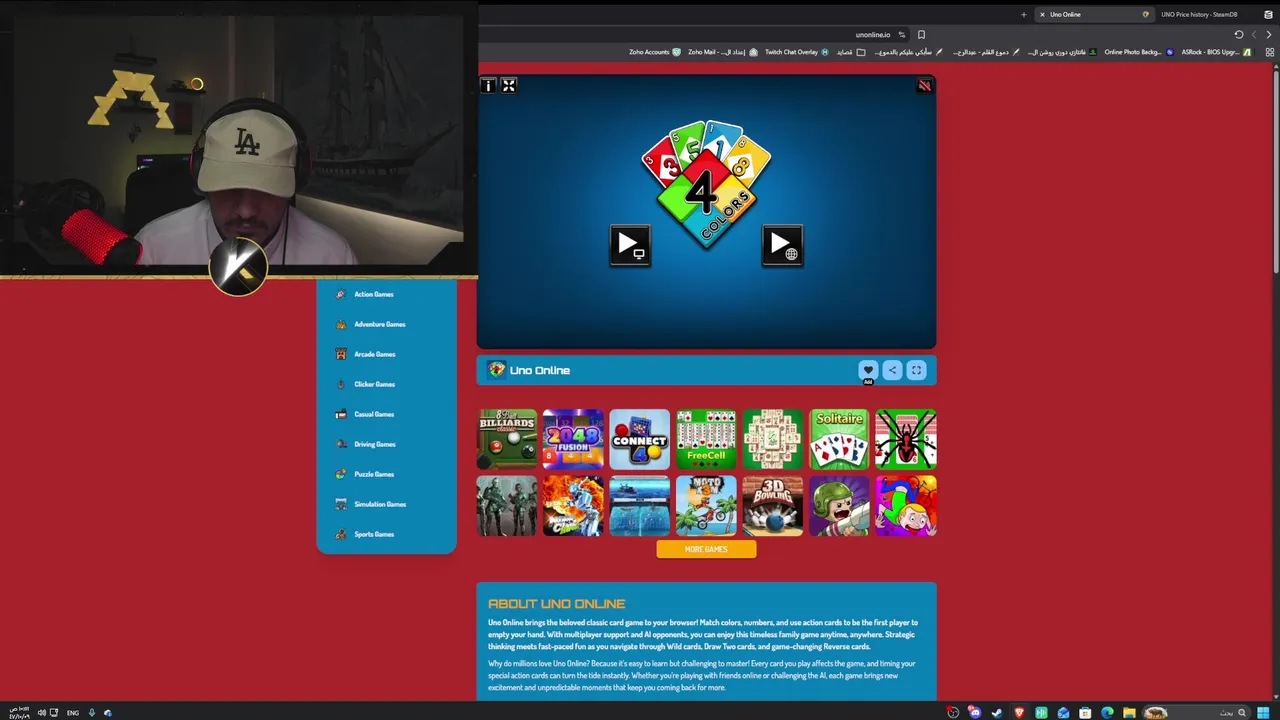Reload the page
Screen dimensions: 1280x720
point(1239,34)
